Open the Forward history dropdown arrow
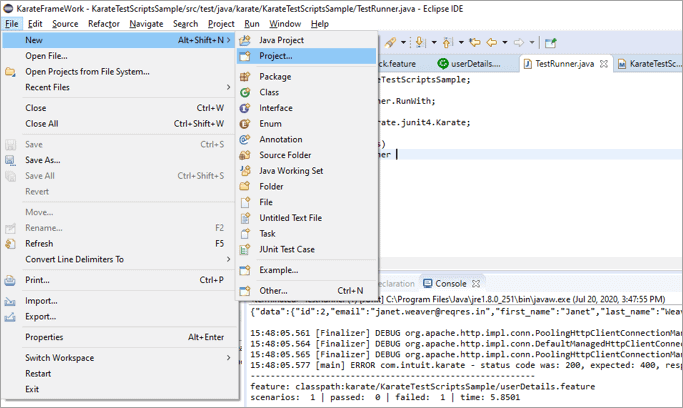The image size is (683, 408). [532, 42]
